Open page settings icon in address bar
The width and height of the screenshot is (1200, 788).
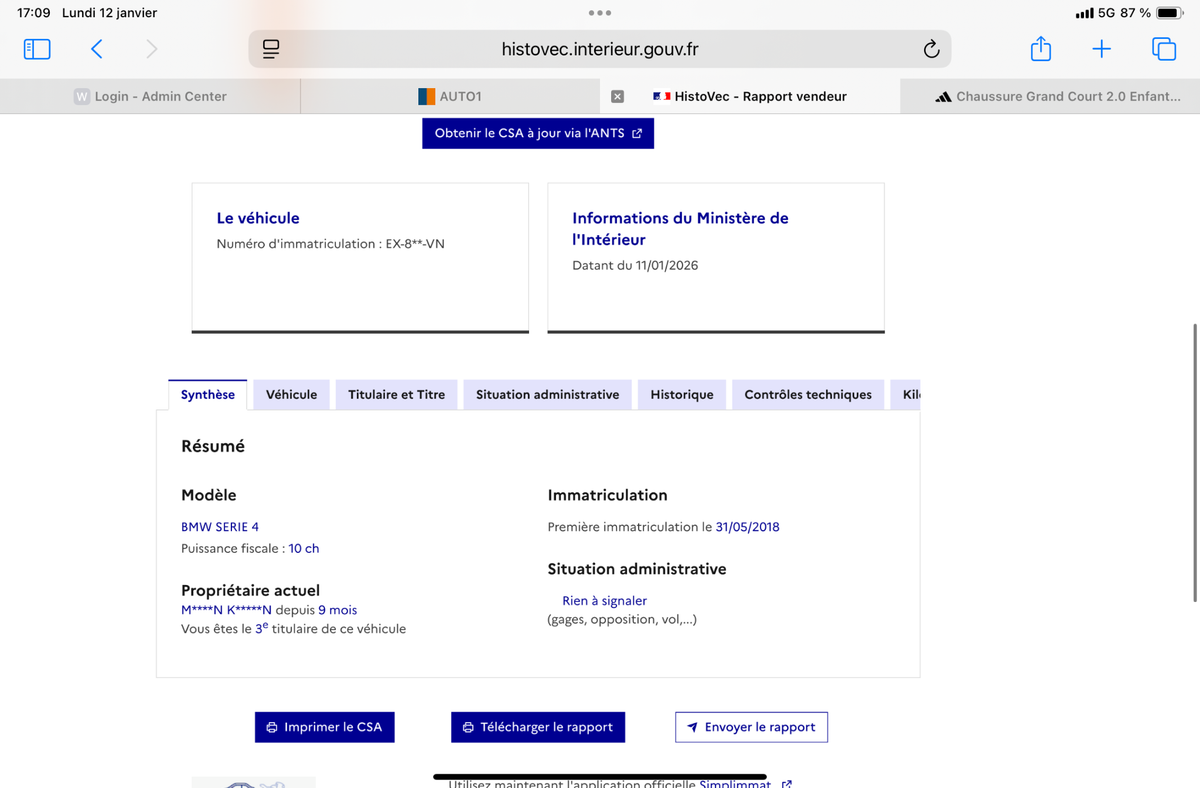pyautogui.click(x=270, y=49)
